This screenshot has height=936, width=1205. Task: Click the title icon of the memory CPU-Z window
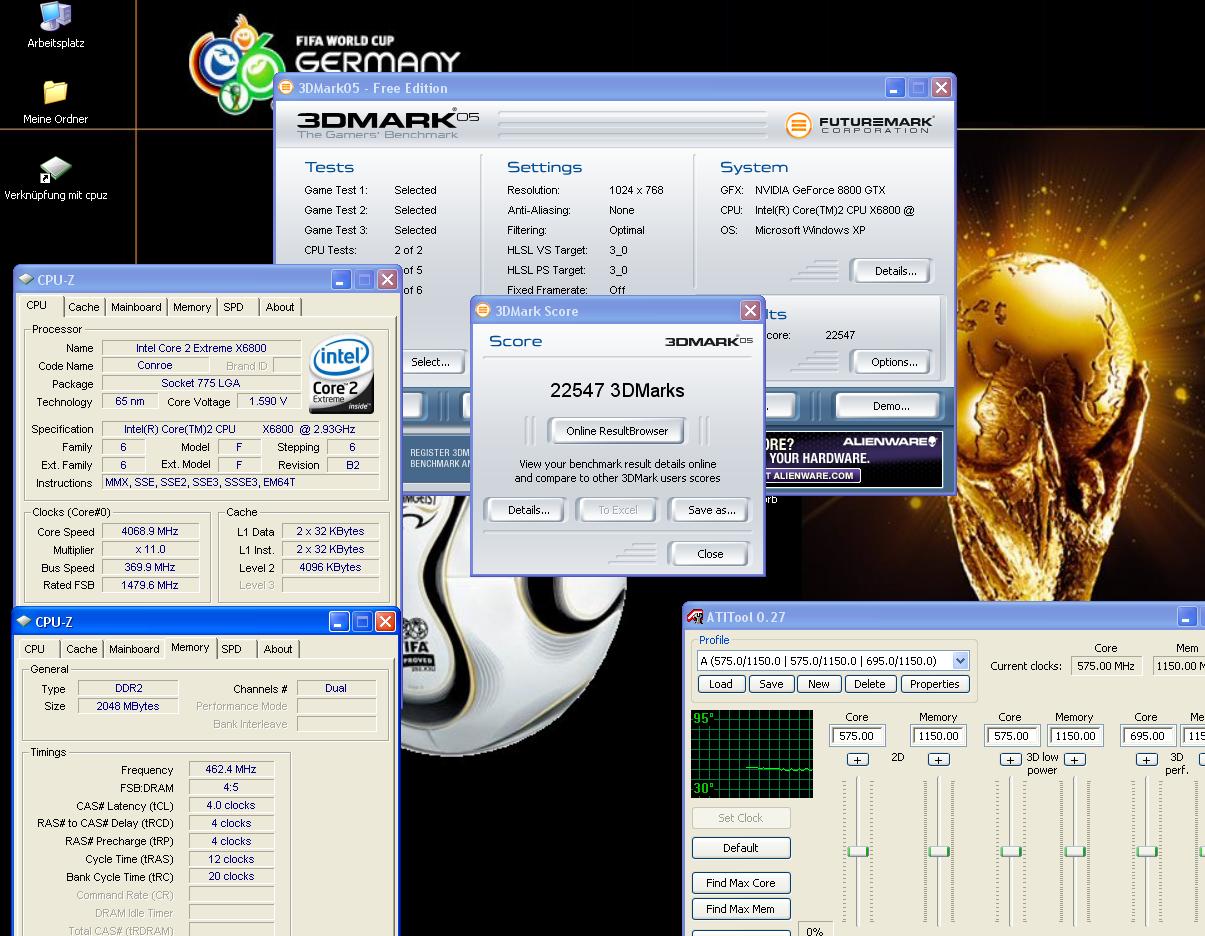coord(23,622)
